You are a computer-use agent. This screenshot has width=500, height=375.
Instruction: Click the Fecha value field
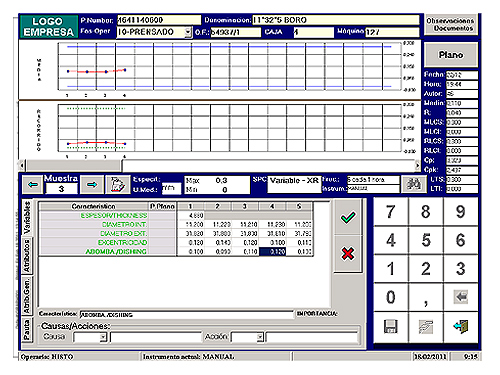tap(462, 75)
